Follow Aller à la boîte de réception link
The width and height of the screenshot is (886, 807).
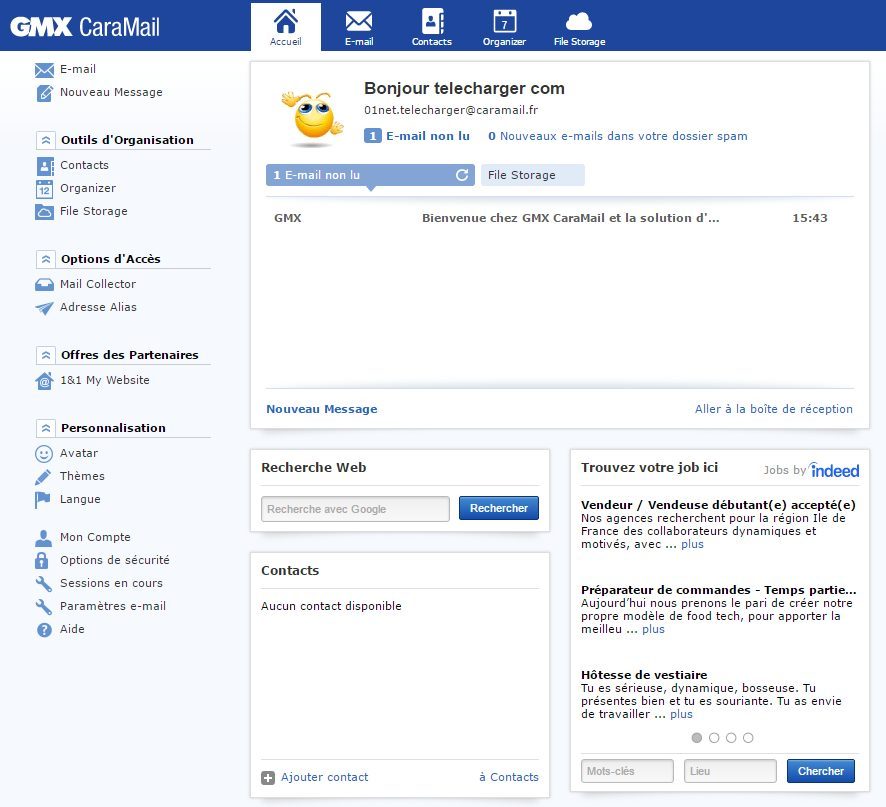[773, 409]
